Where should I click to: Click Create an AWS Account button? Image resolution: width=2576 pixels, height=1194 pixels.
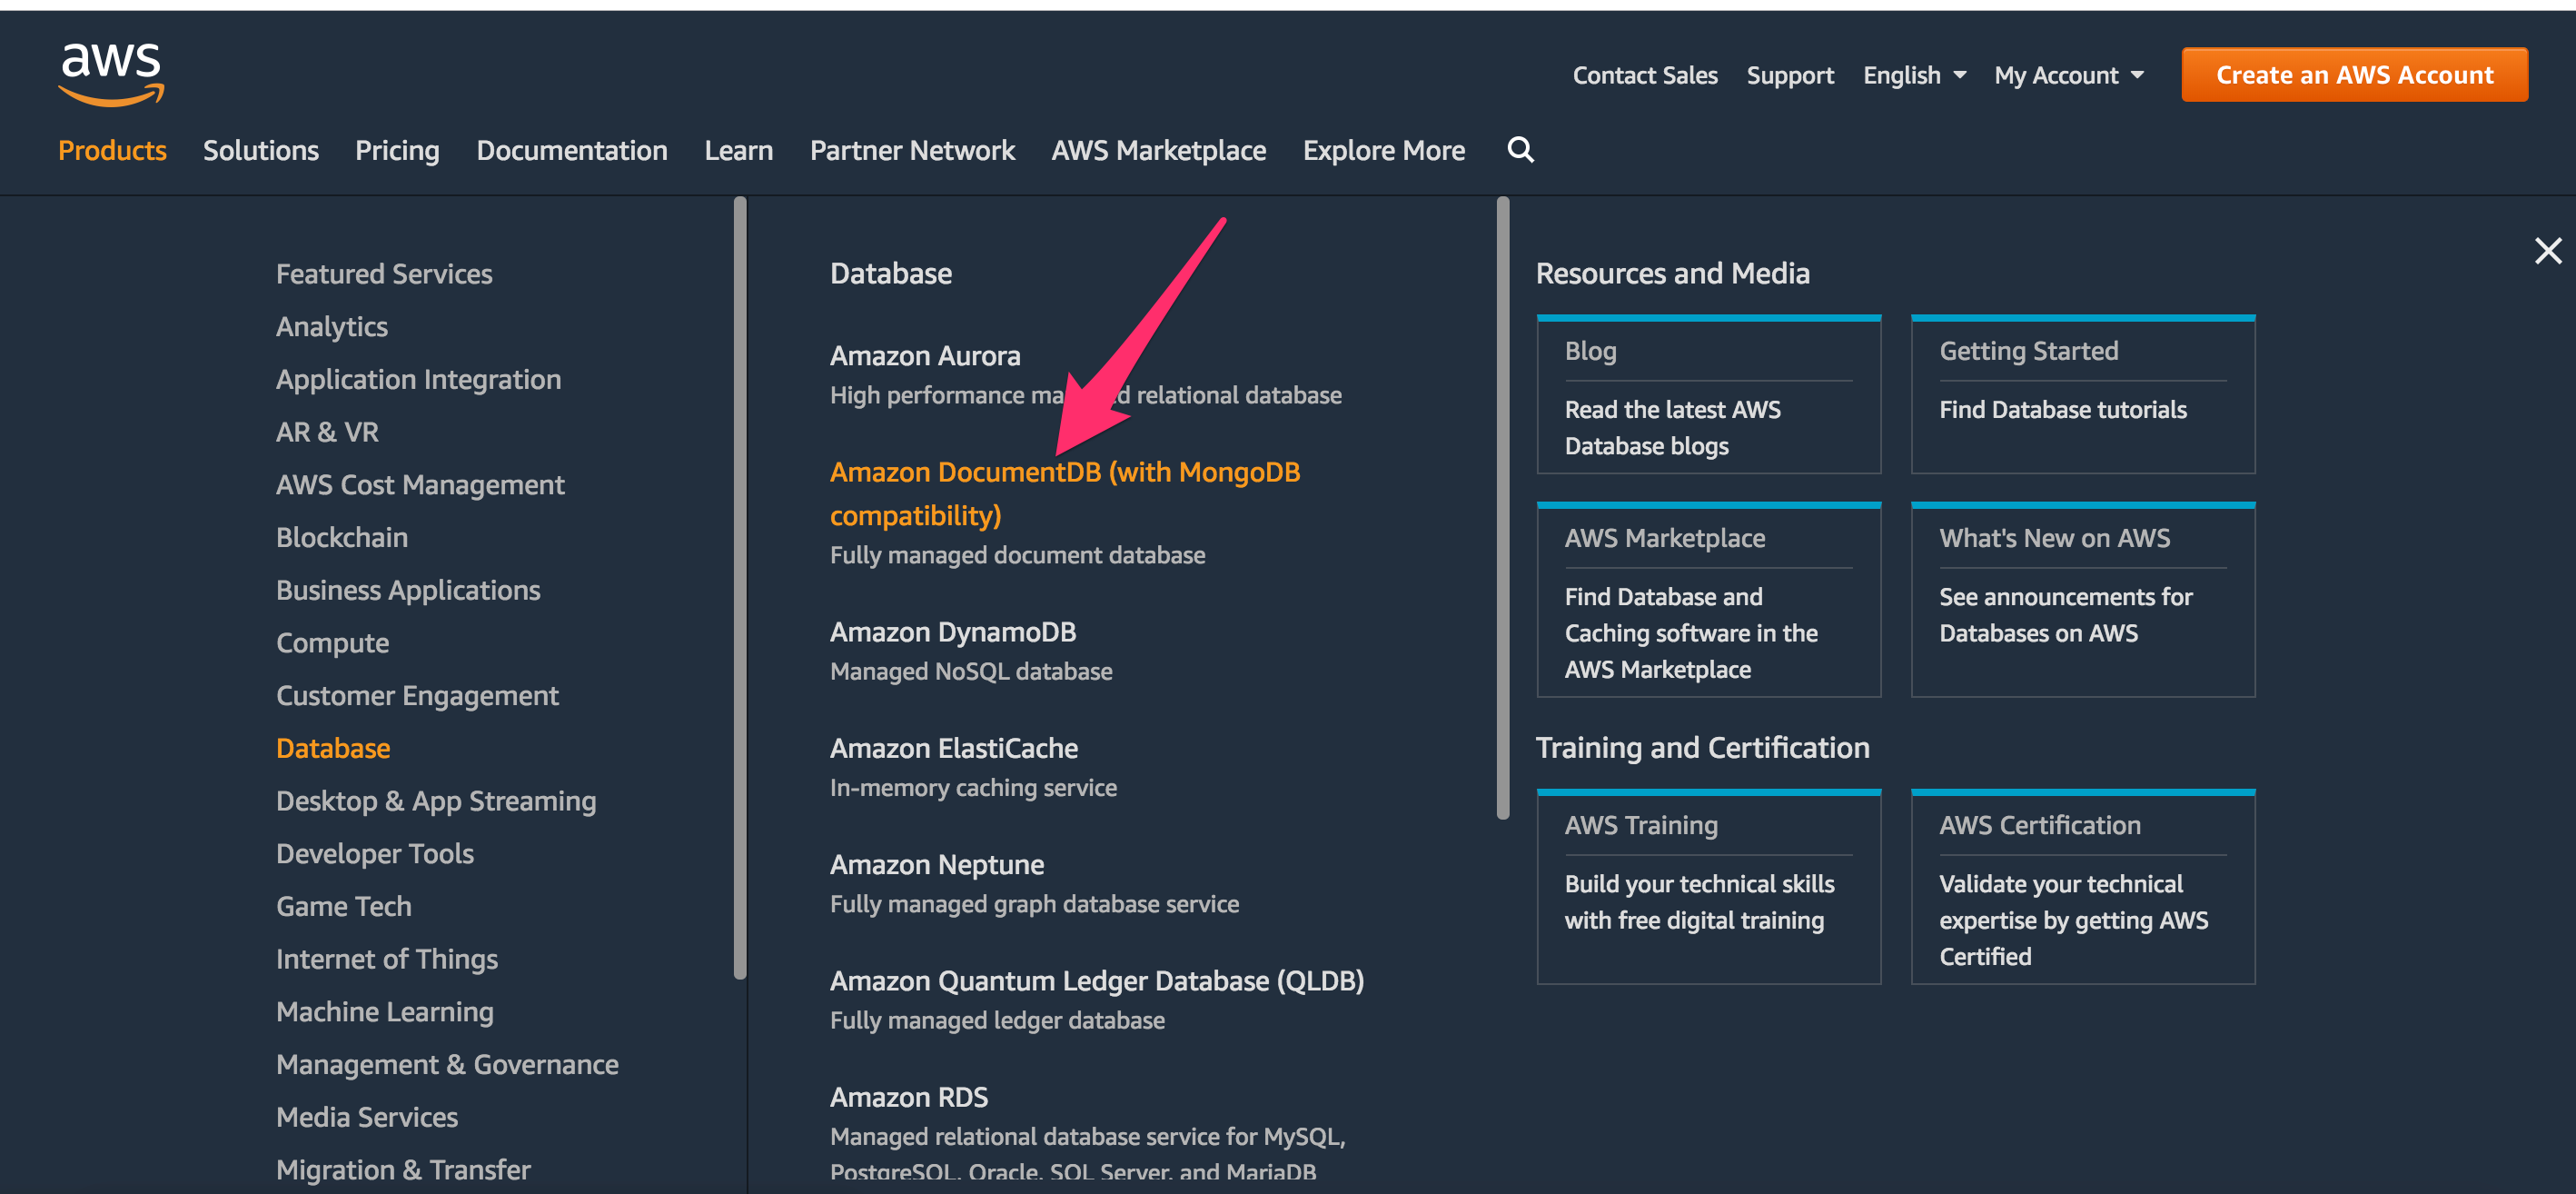[2354, 75]
